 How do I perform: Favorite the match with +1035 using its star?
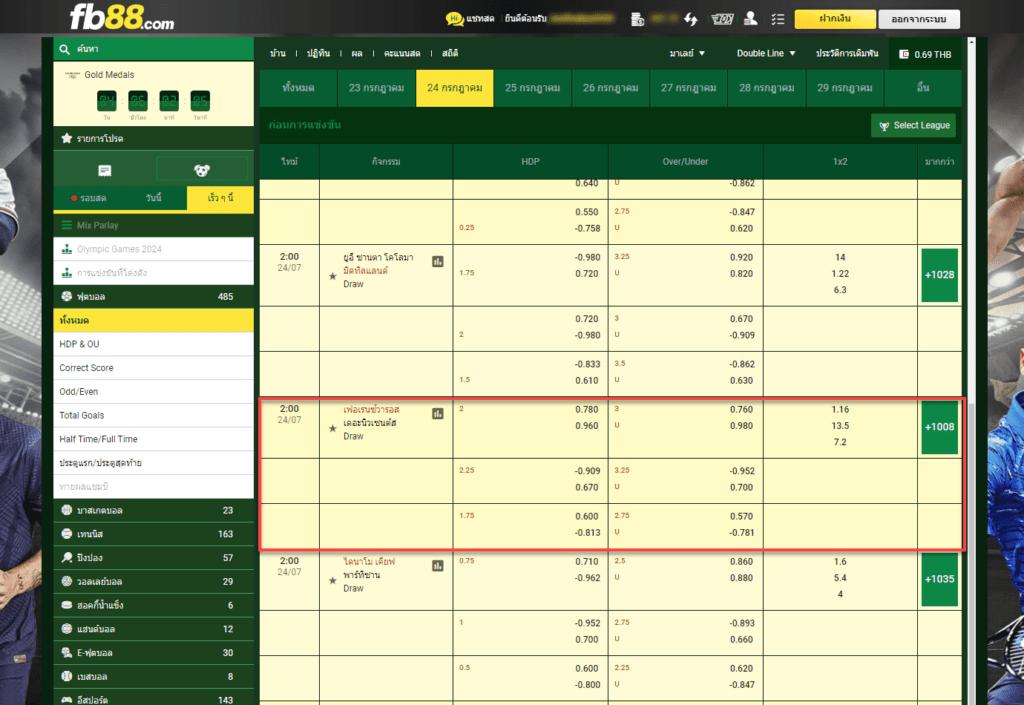click(x=332, y=580)
